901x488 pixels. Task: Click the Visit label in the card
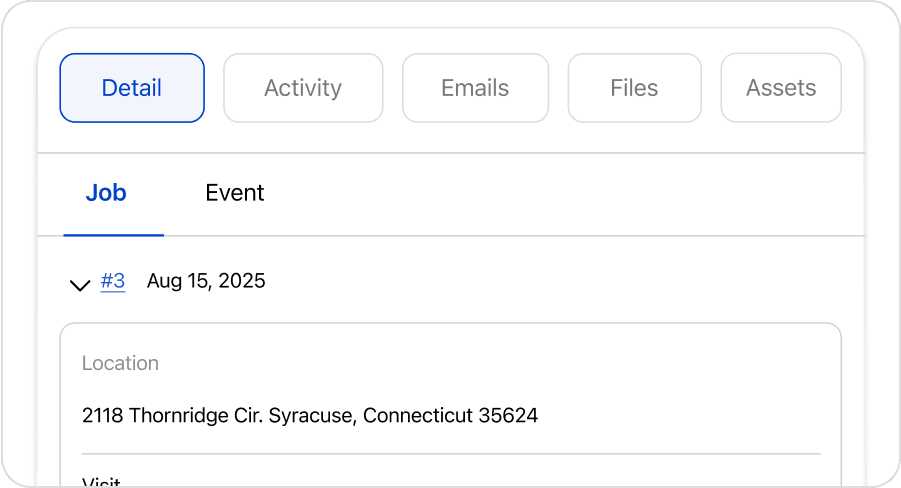click(101, 483)
